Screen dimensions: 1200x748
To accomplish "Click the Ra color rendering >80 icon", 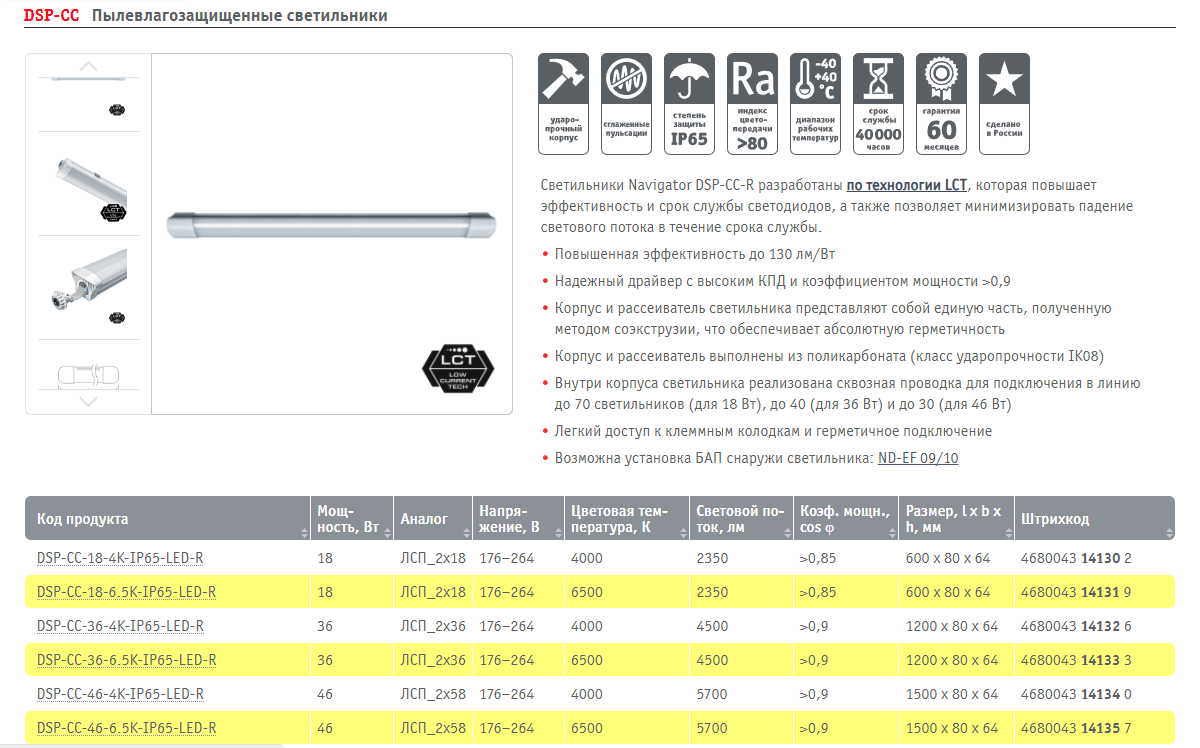I will click(753, 104).
